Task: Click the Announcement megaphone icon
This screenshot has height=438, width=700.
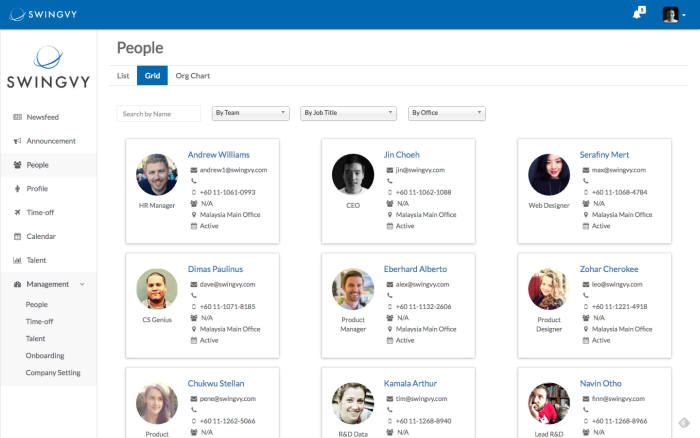Action: pyautogui.click(x=17, y=141)
